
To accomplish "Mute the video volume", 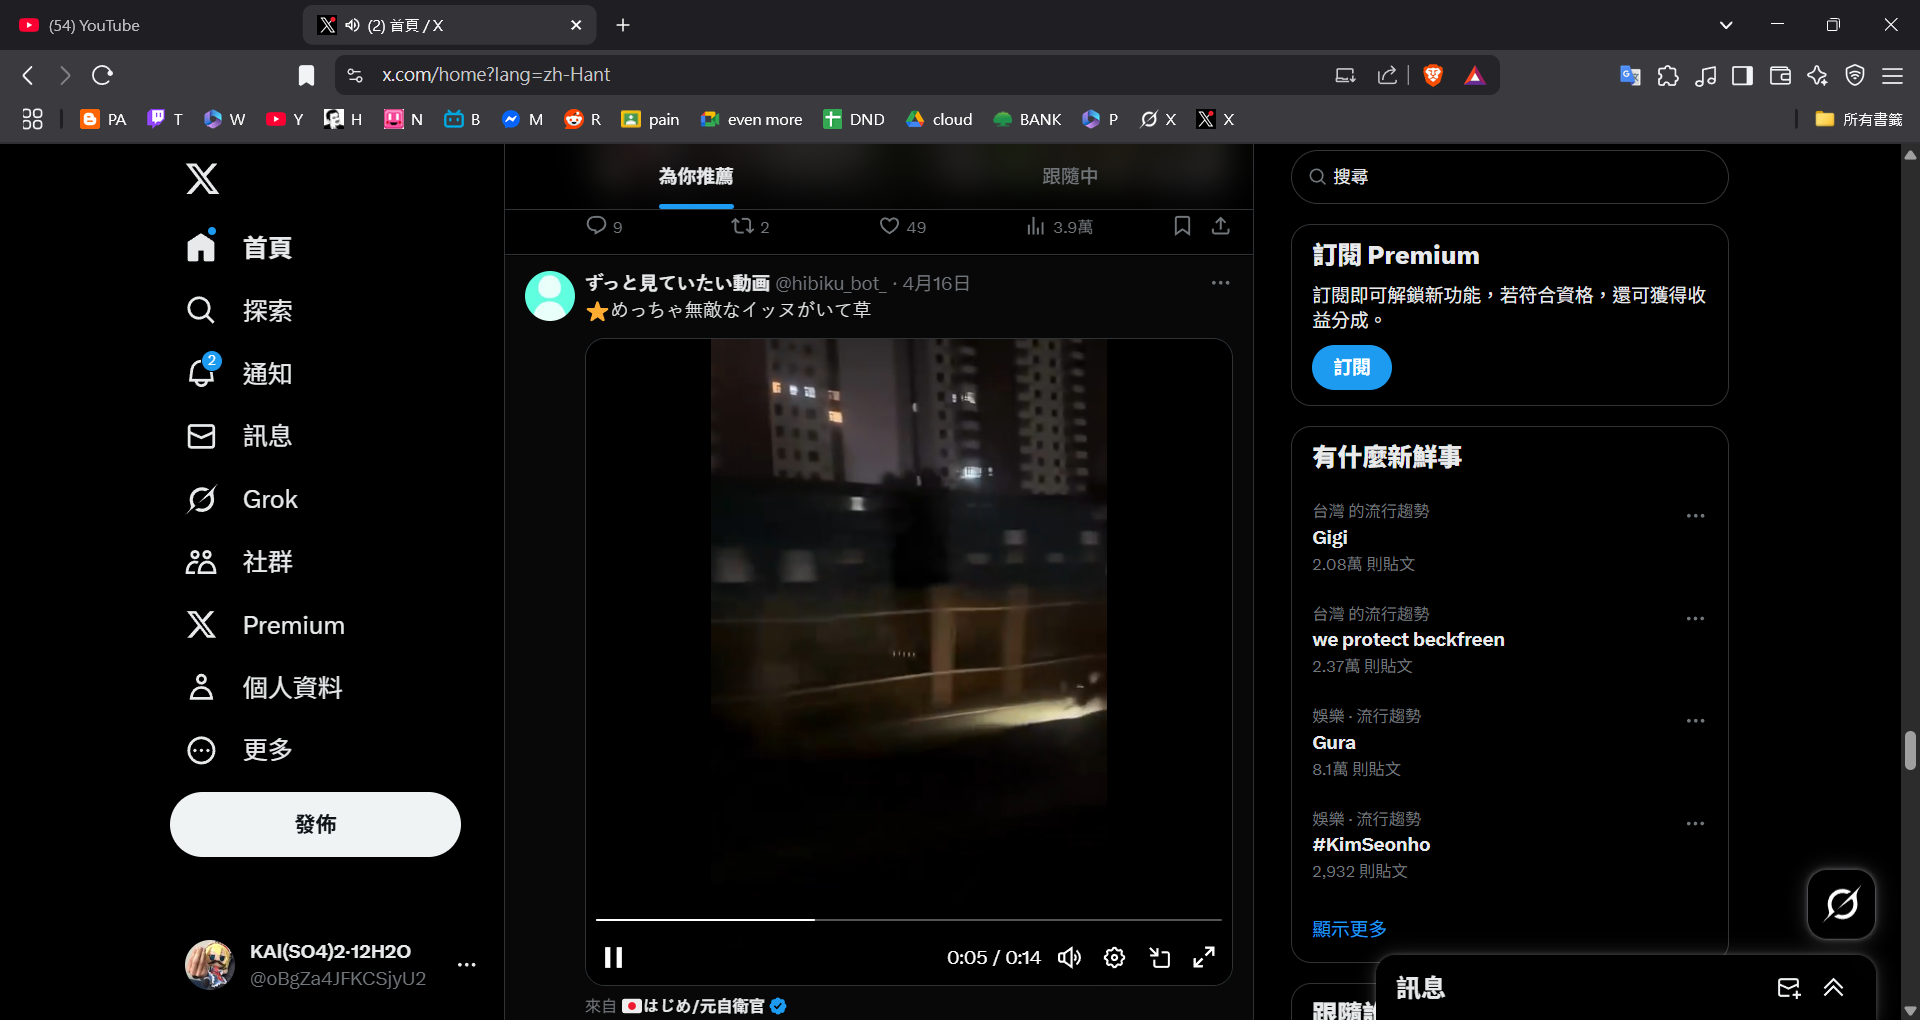I will [1069, 958].
